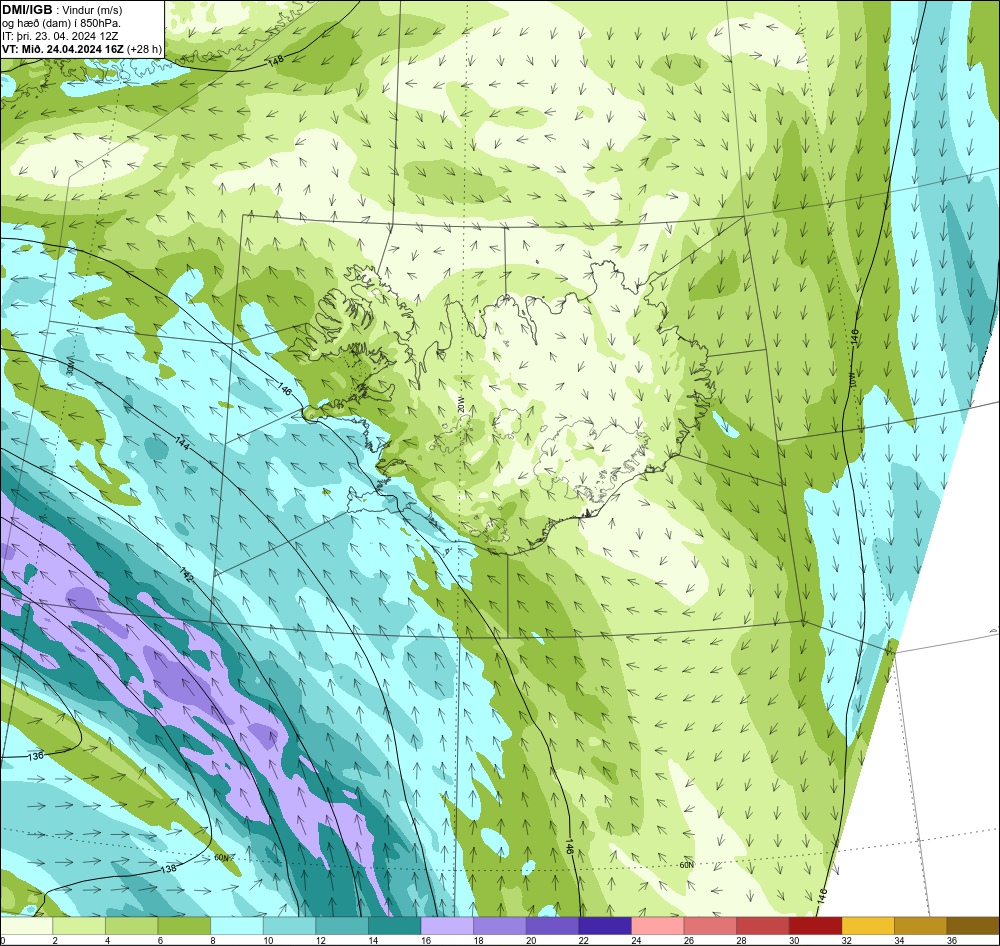Click the legend number '30'
1000x946 pixels.
click(794, 940)
